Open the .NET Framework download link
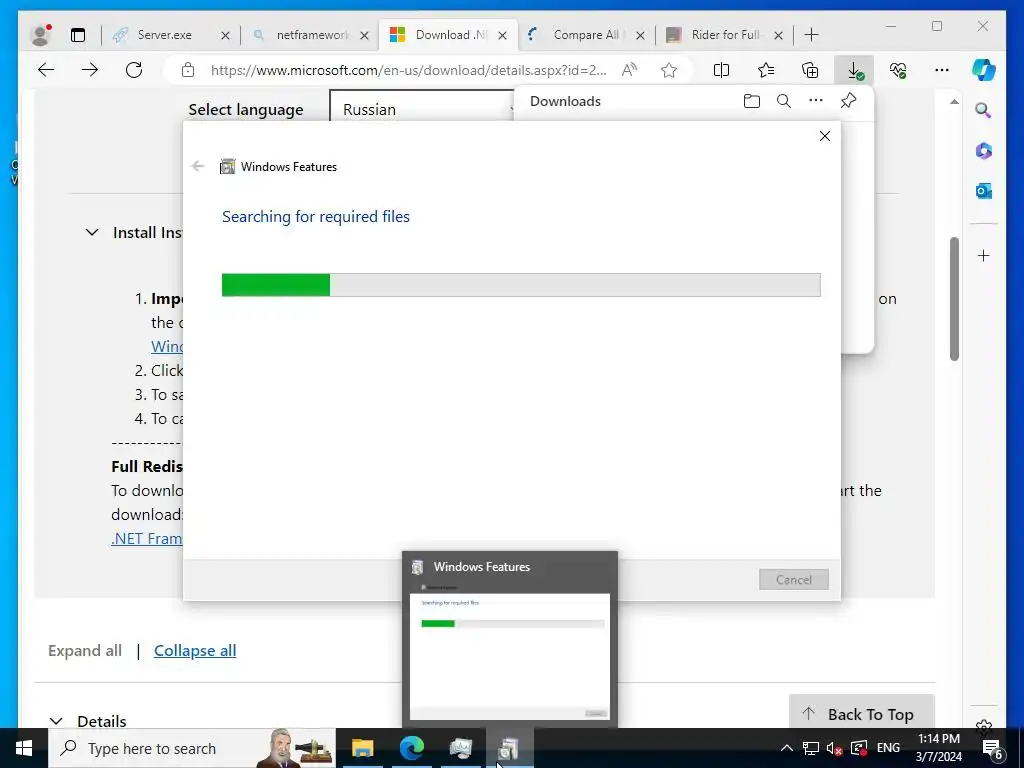 pyautogui.click(x=147, y=538)
